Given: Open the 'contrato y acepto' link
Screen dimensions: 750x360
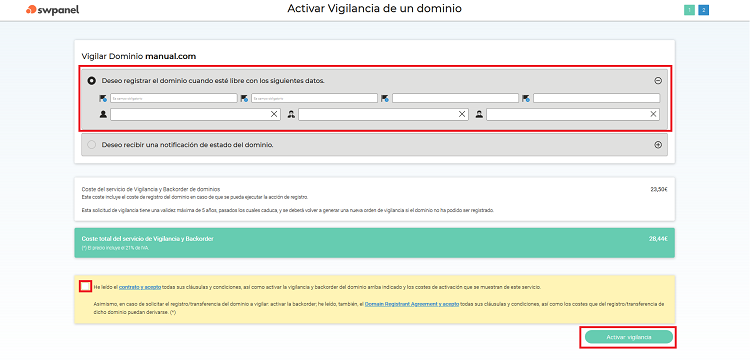Looking at the screenshot, I should [140, 287].
